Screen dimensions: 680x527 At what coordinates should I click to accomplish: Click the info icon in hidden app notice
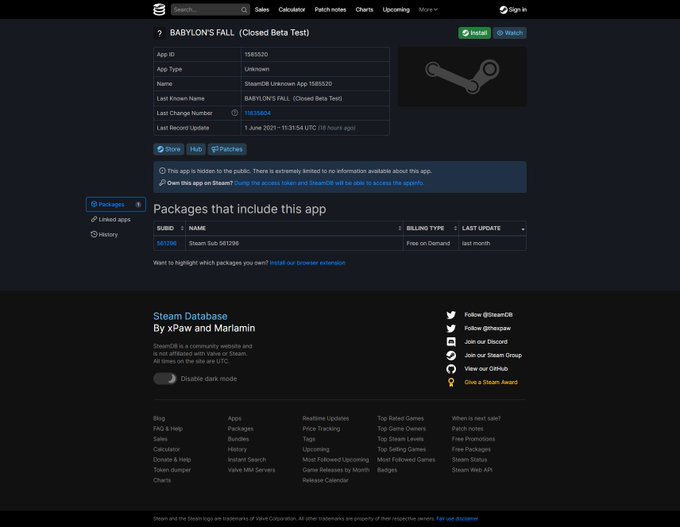tap(162, 171)
